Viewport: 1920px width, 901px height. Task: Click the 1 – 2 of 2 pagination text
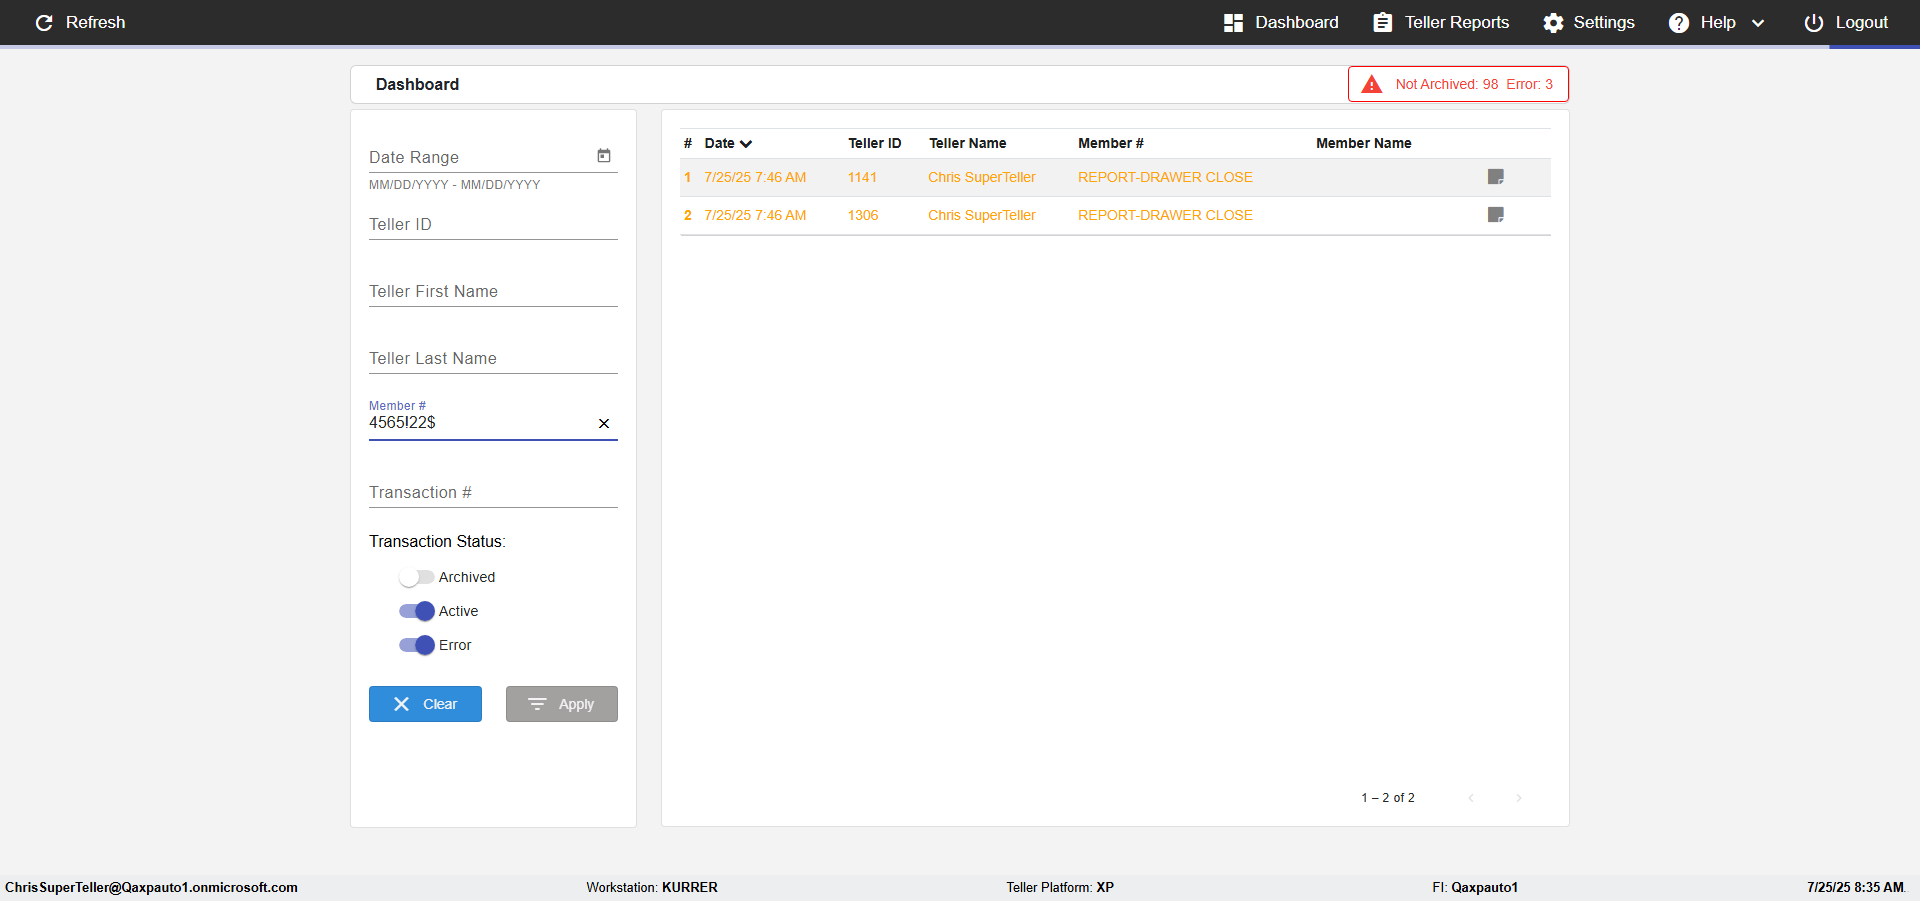1388,798
